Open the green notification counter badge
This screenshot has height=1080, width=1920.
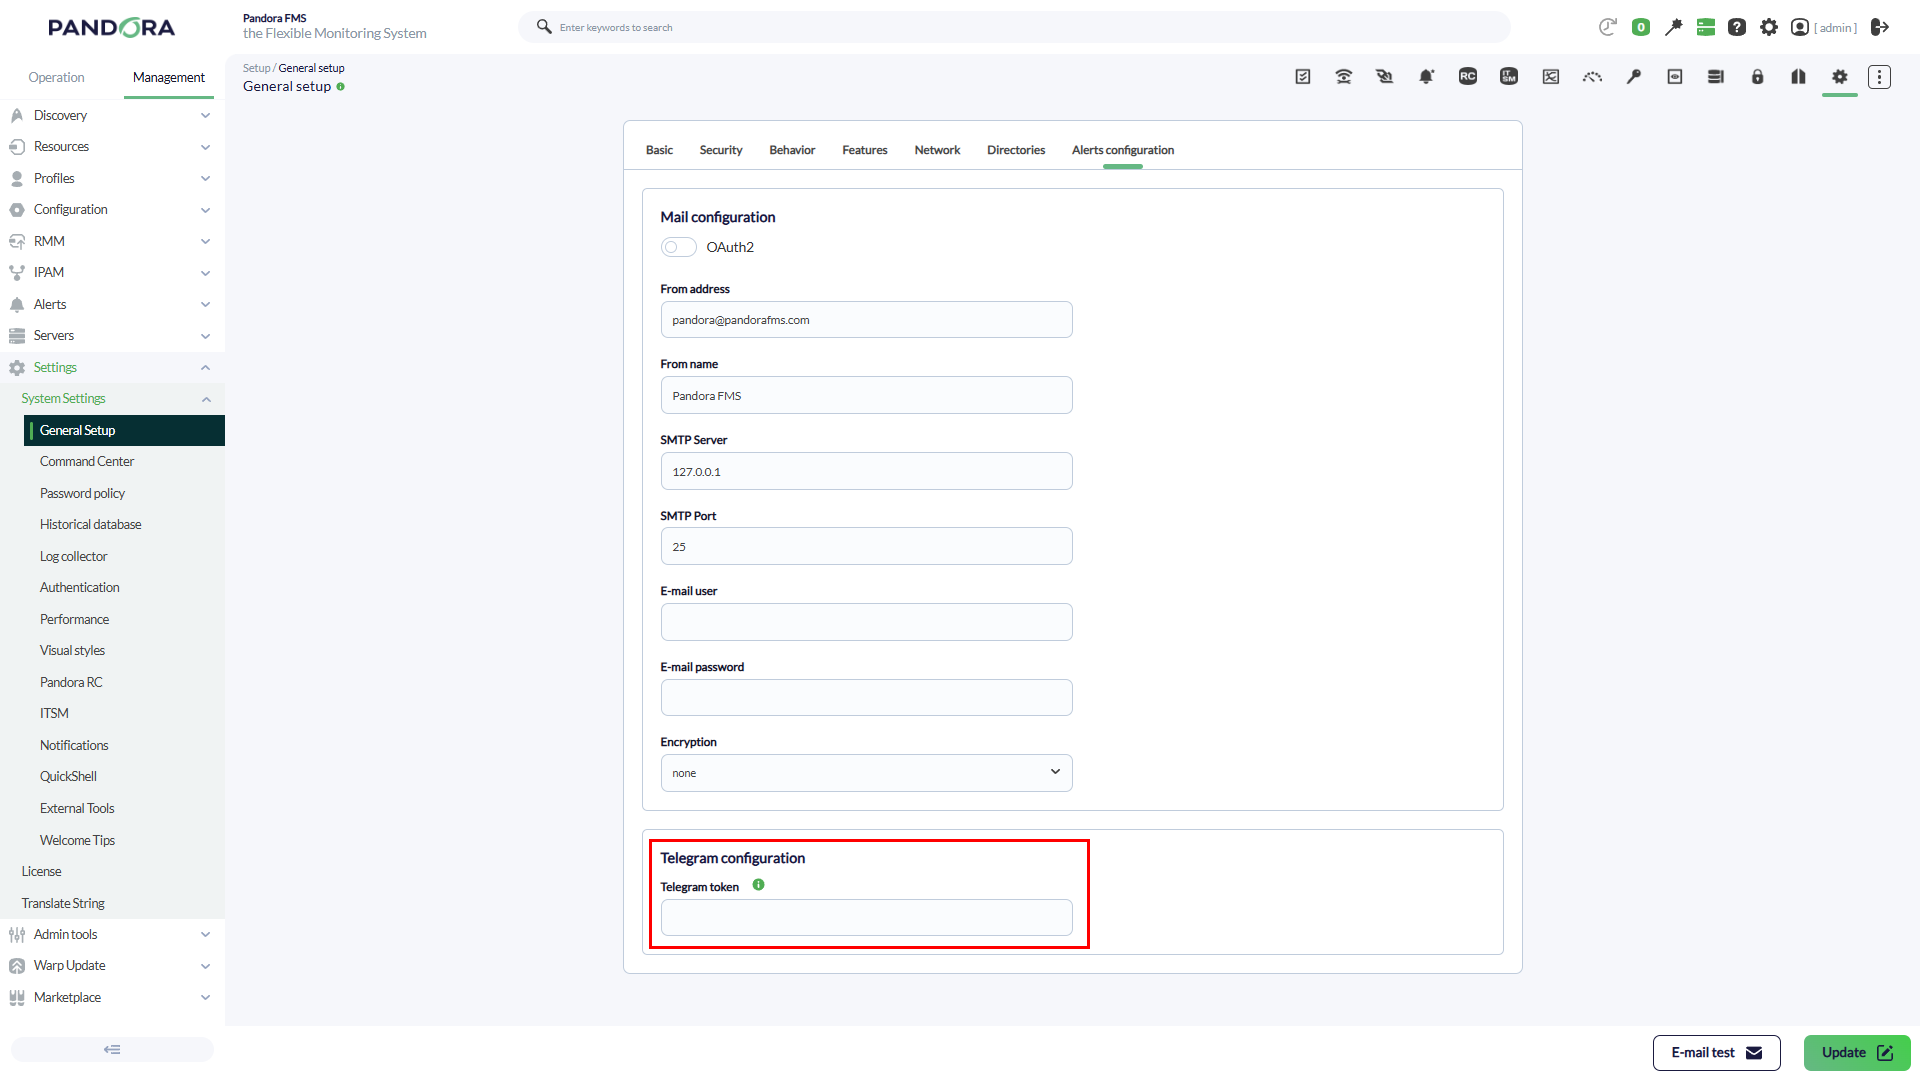(1641, 27)
